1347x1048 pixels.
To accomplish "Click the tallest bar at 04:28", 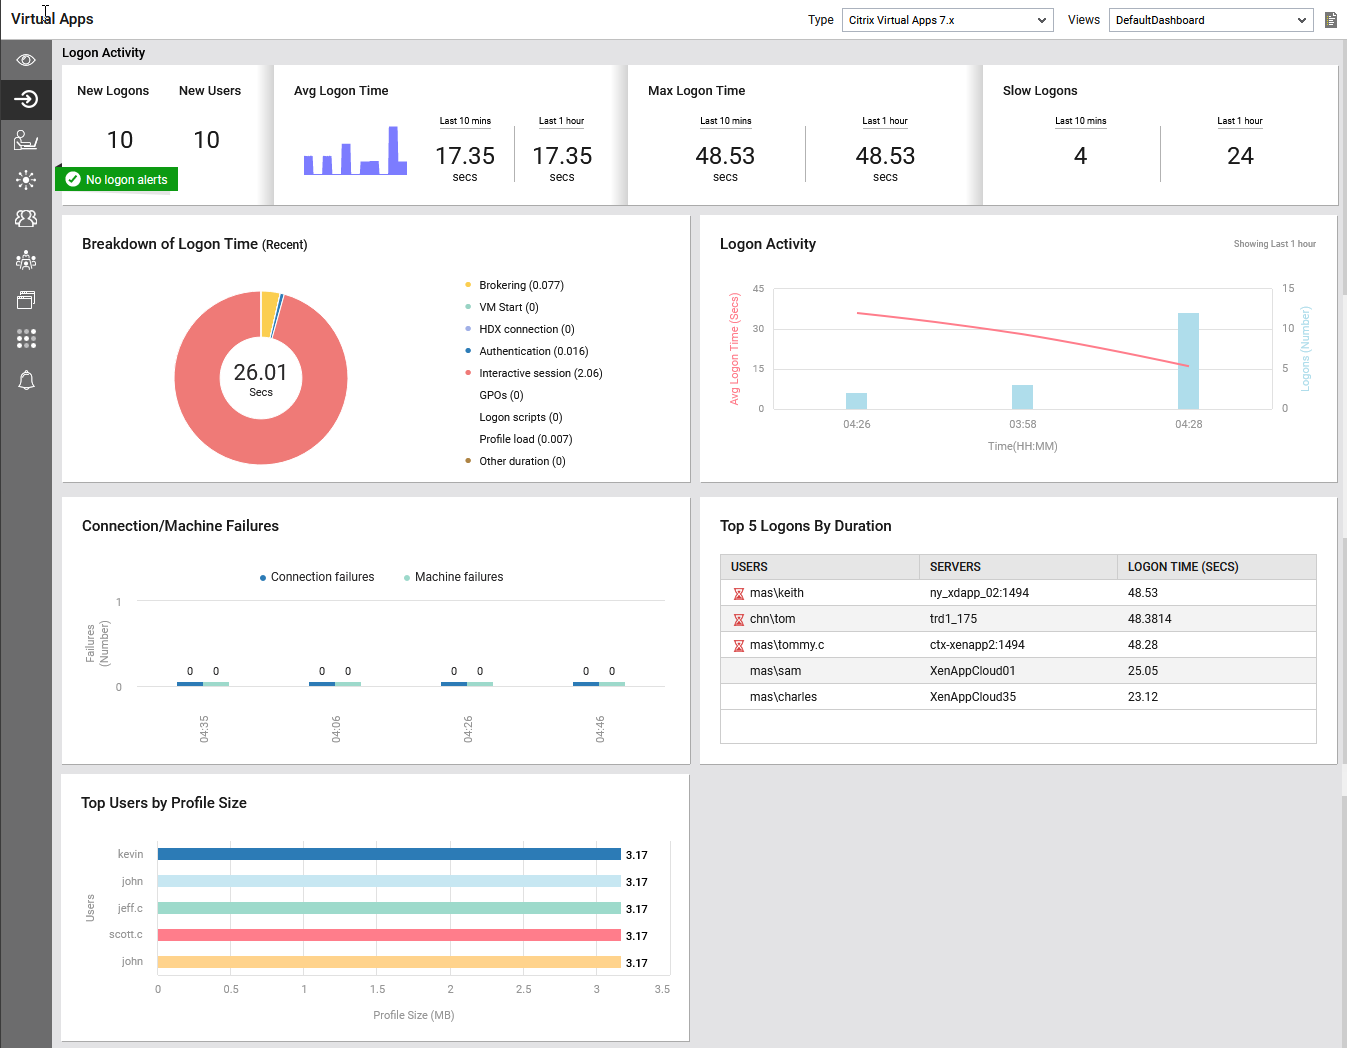I will coord(1188,361).
